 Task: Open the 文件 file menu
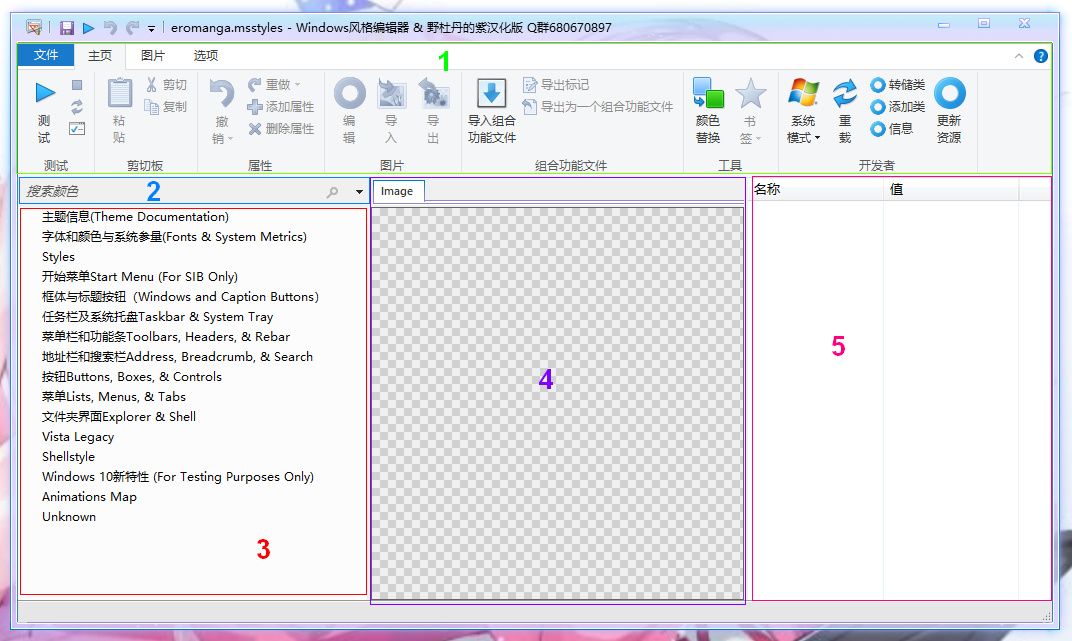pos(46,55)
